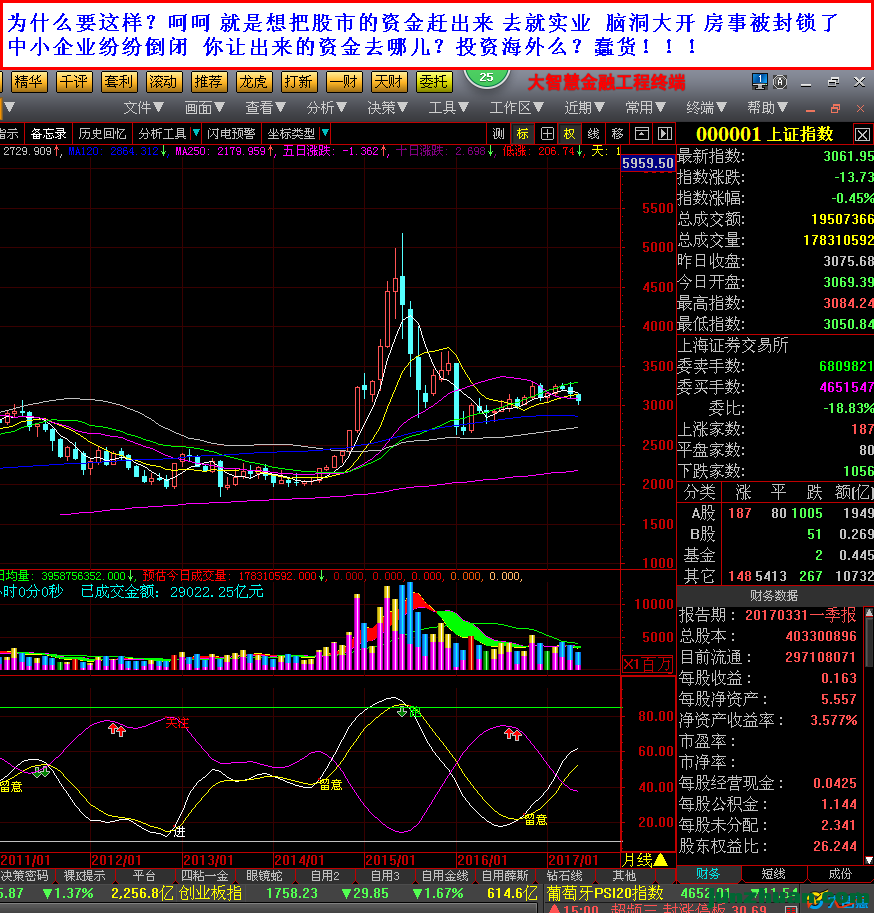The height and width of the screenshot is (913, 874).
Task: Switch to the 自用3 indicator tab
Action: pos(385,876)
